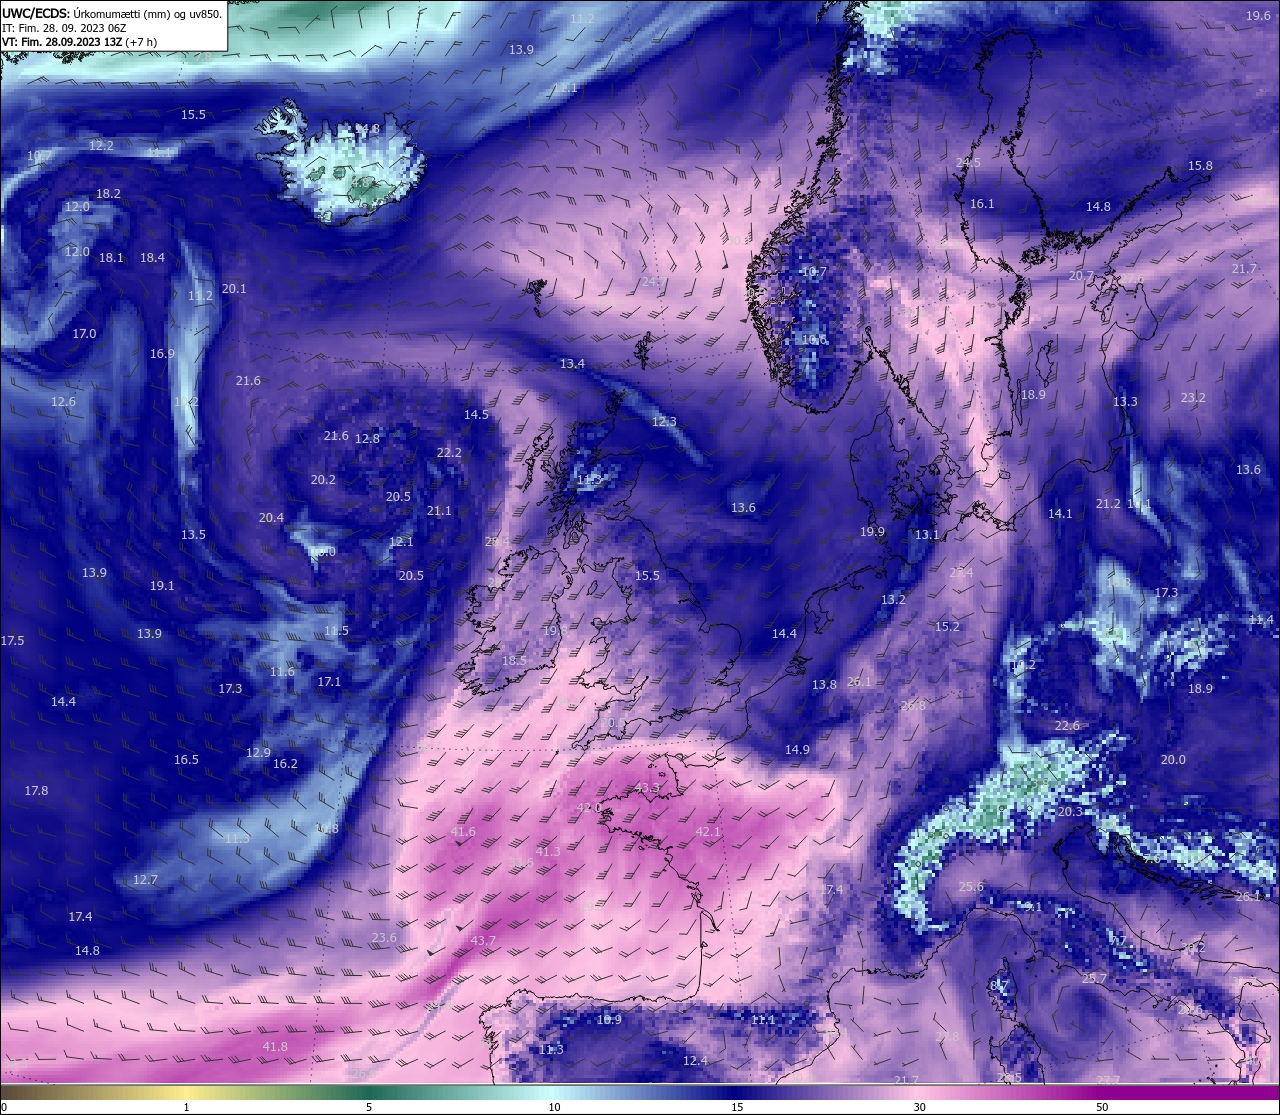Click the 'VT: Fim. 28.09.2023 13Z (+7 h)' line
1280x1115 pixels.
coord(79,42)
